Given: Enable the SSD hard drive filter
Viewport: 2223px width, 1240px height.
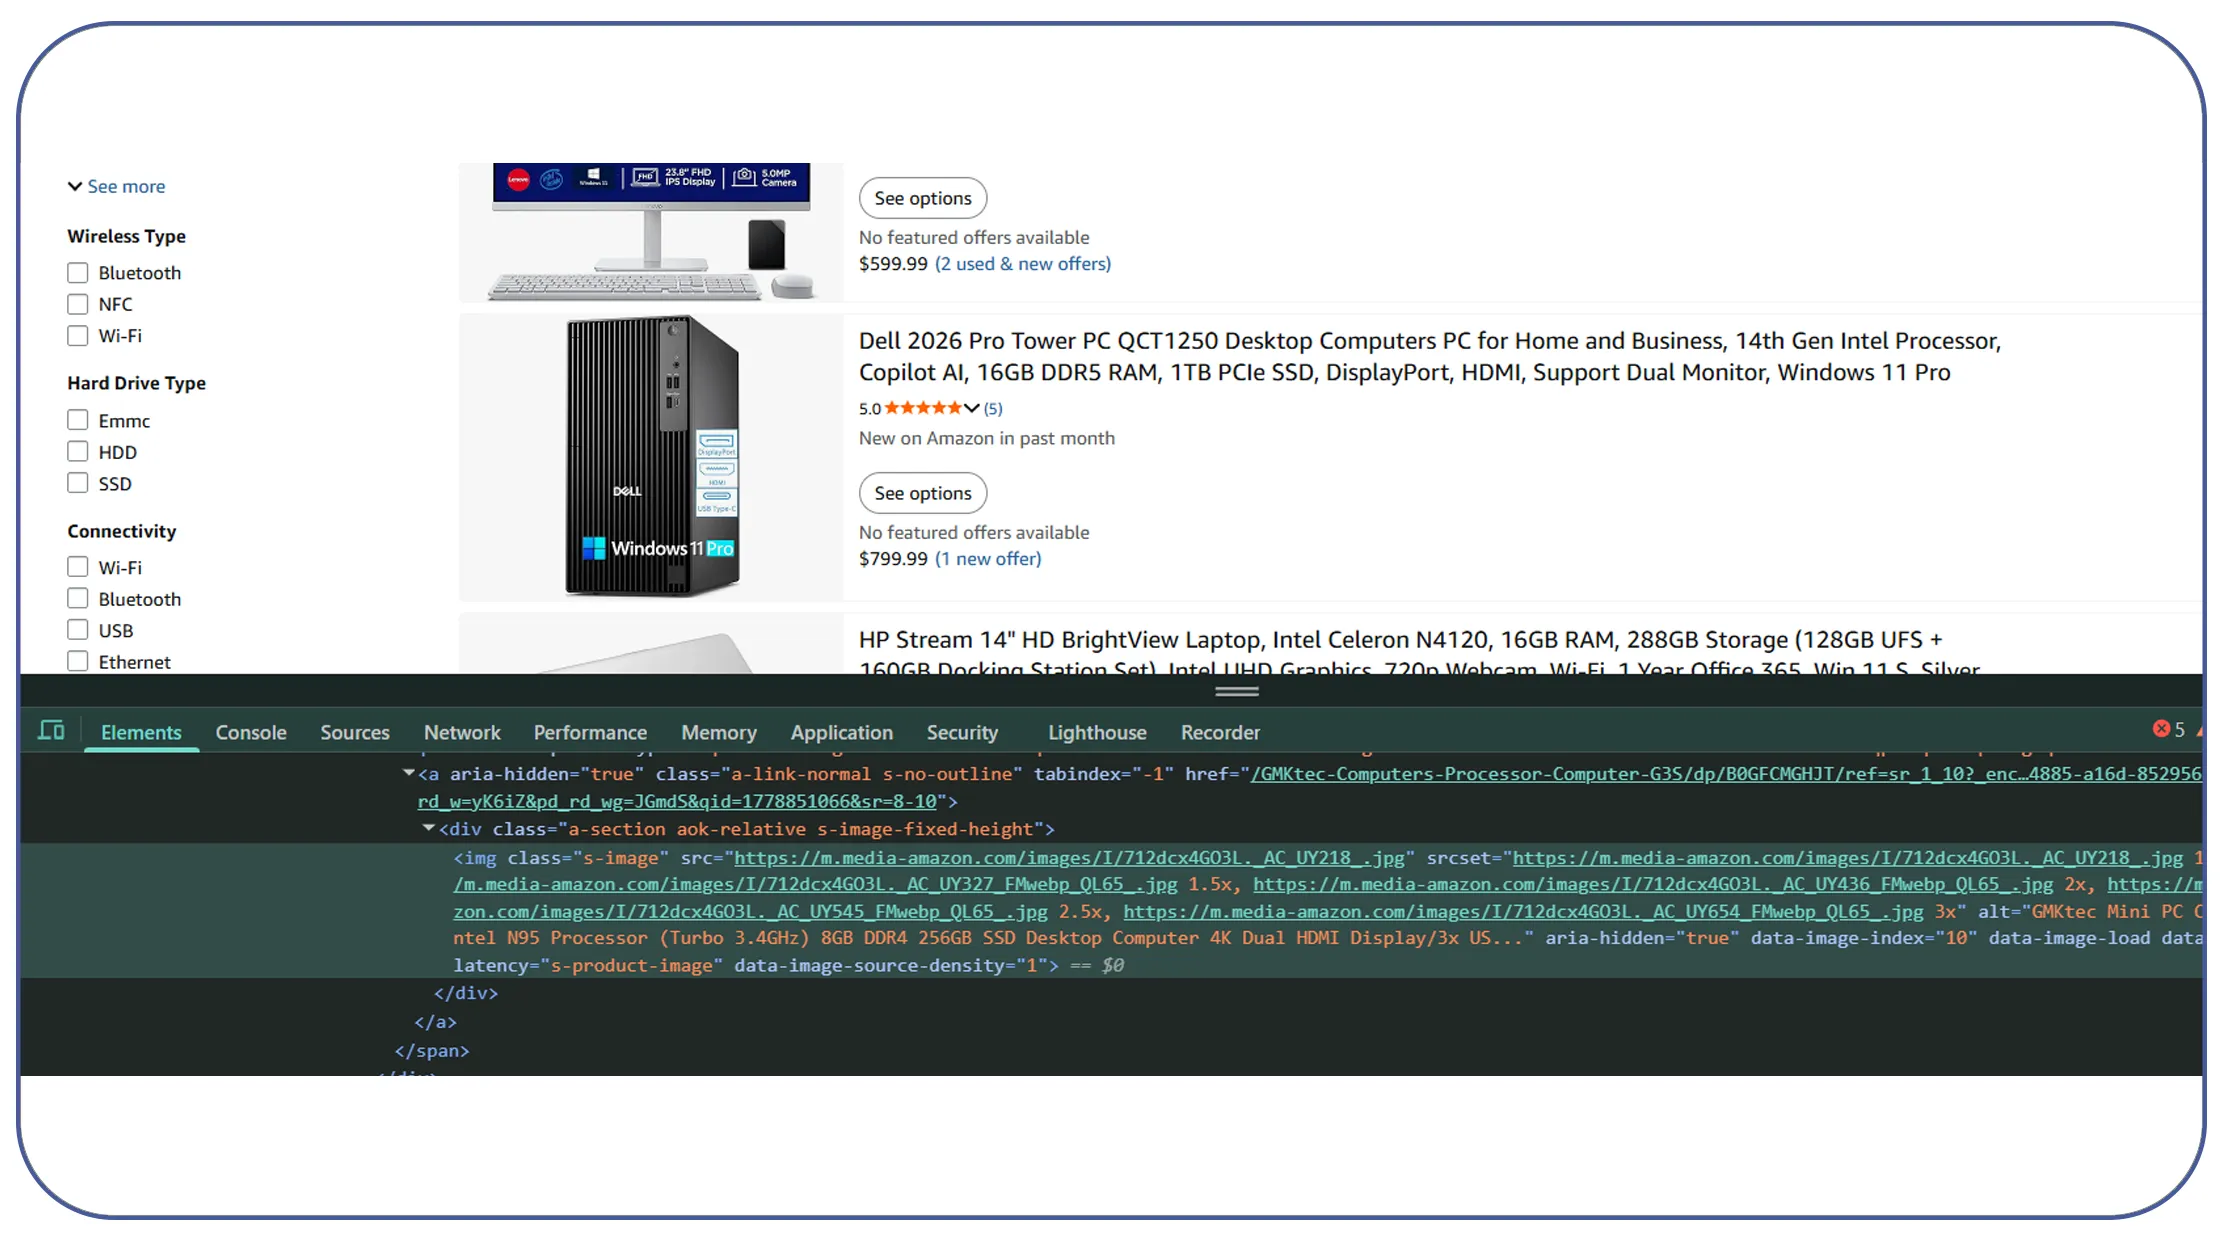Looking at the screenshot, I should click(x=78, y=483).
